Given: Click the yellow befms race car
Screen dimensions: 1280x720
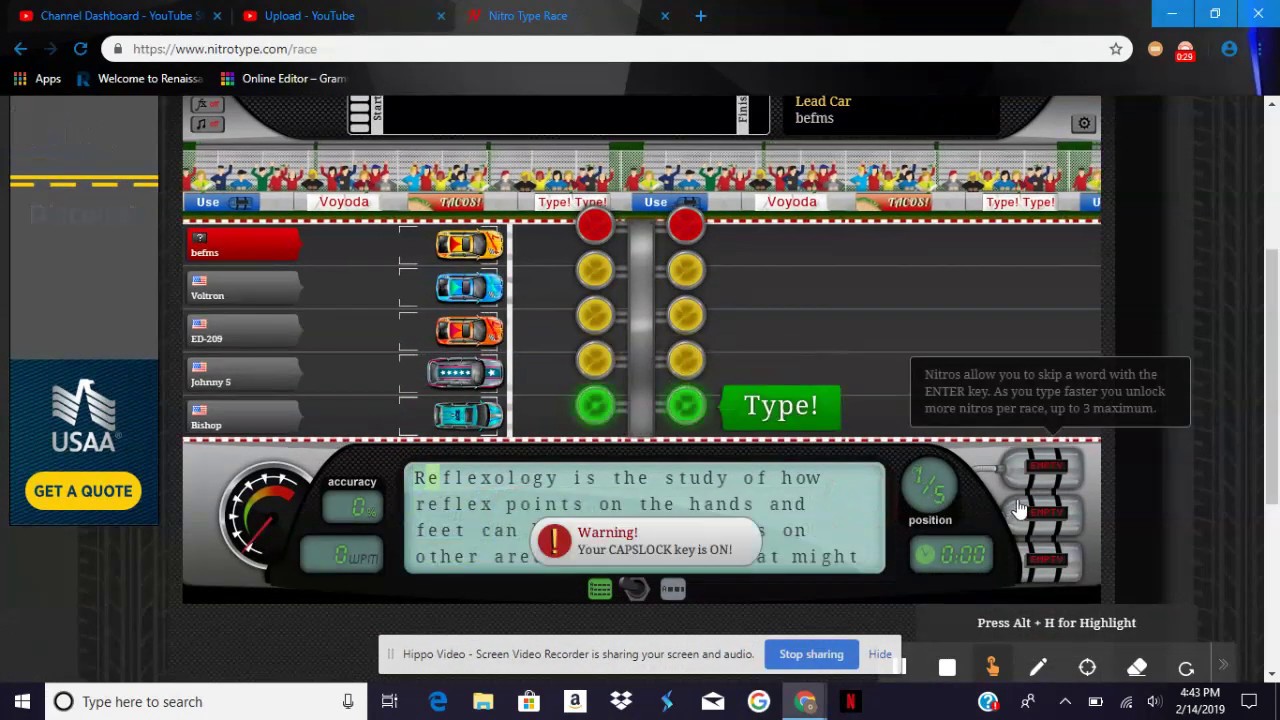Looking at the screenshot, I should tap(469, 245).
